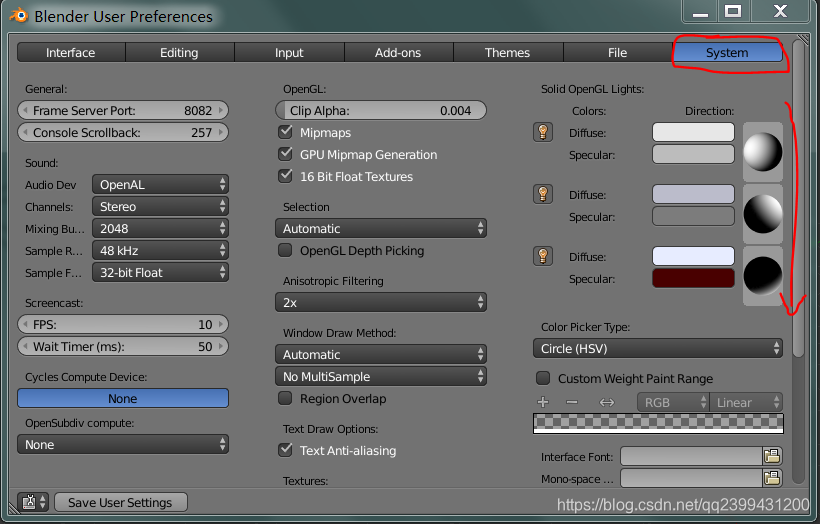820x524 pixels.
Task: Uncheck 16 Bit Float Textures
Action: [x=285, y=176]
